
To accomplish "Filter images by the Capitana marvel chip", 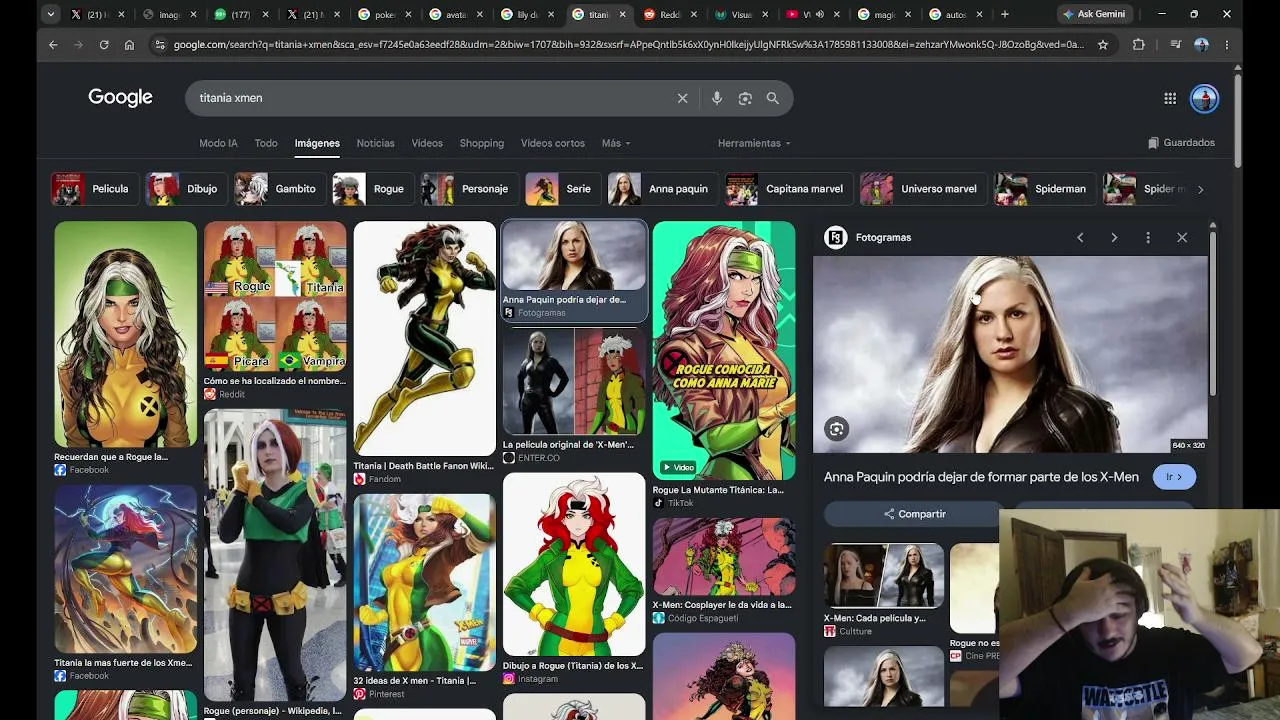I will click(x=788, y=189).
